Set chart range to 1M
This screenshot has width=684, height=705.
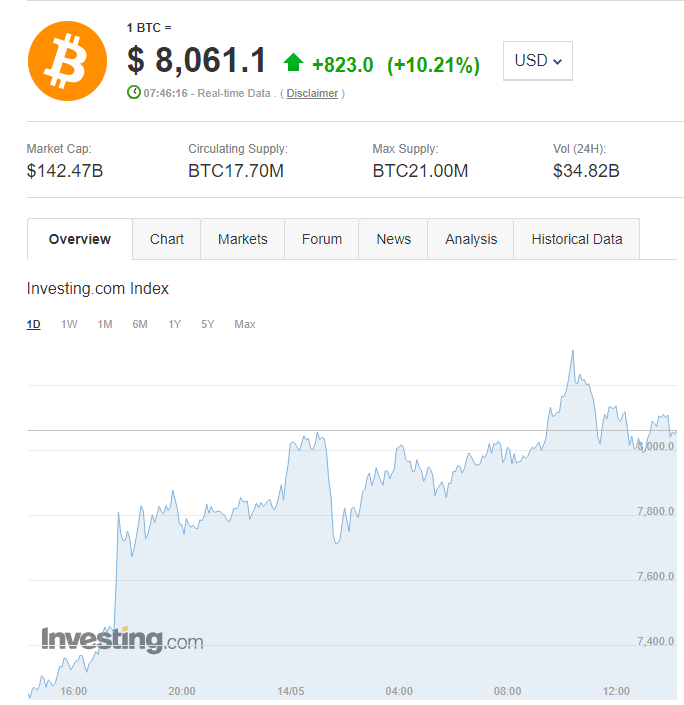click(105, 324)
